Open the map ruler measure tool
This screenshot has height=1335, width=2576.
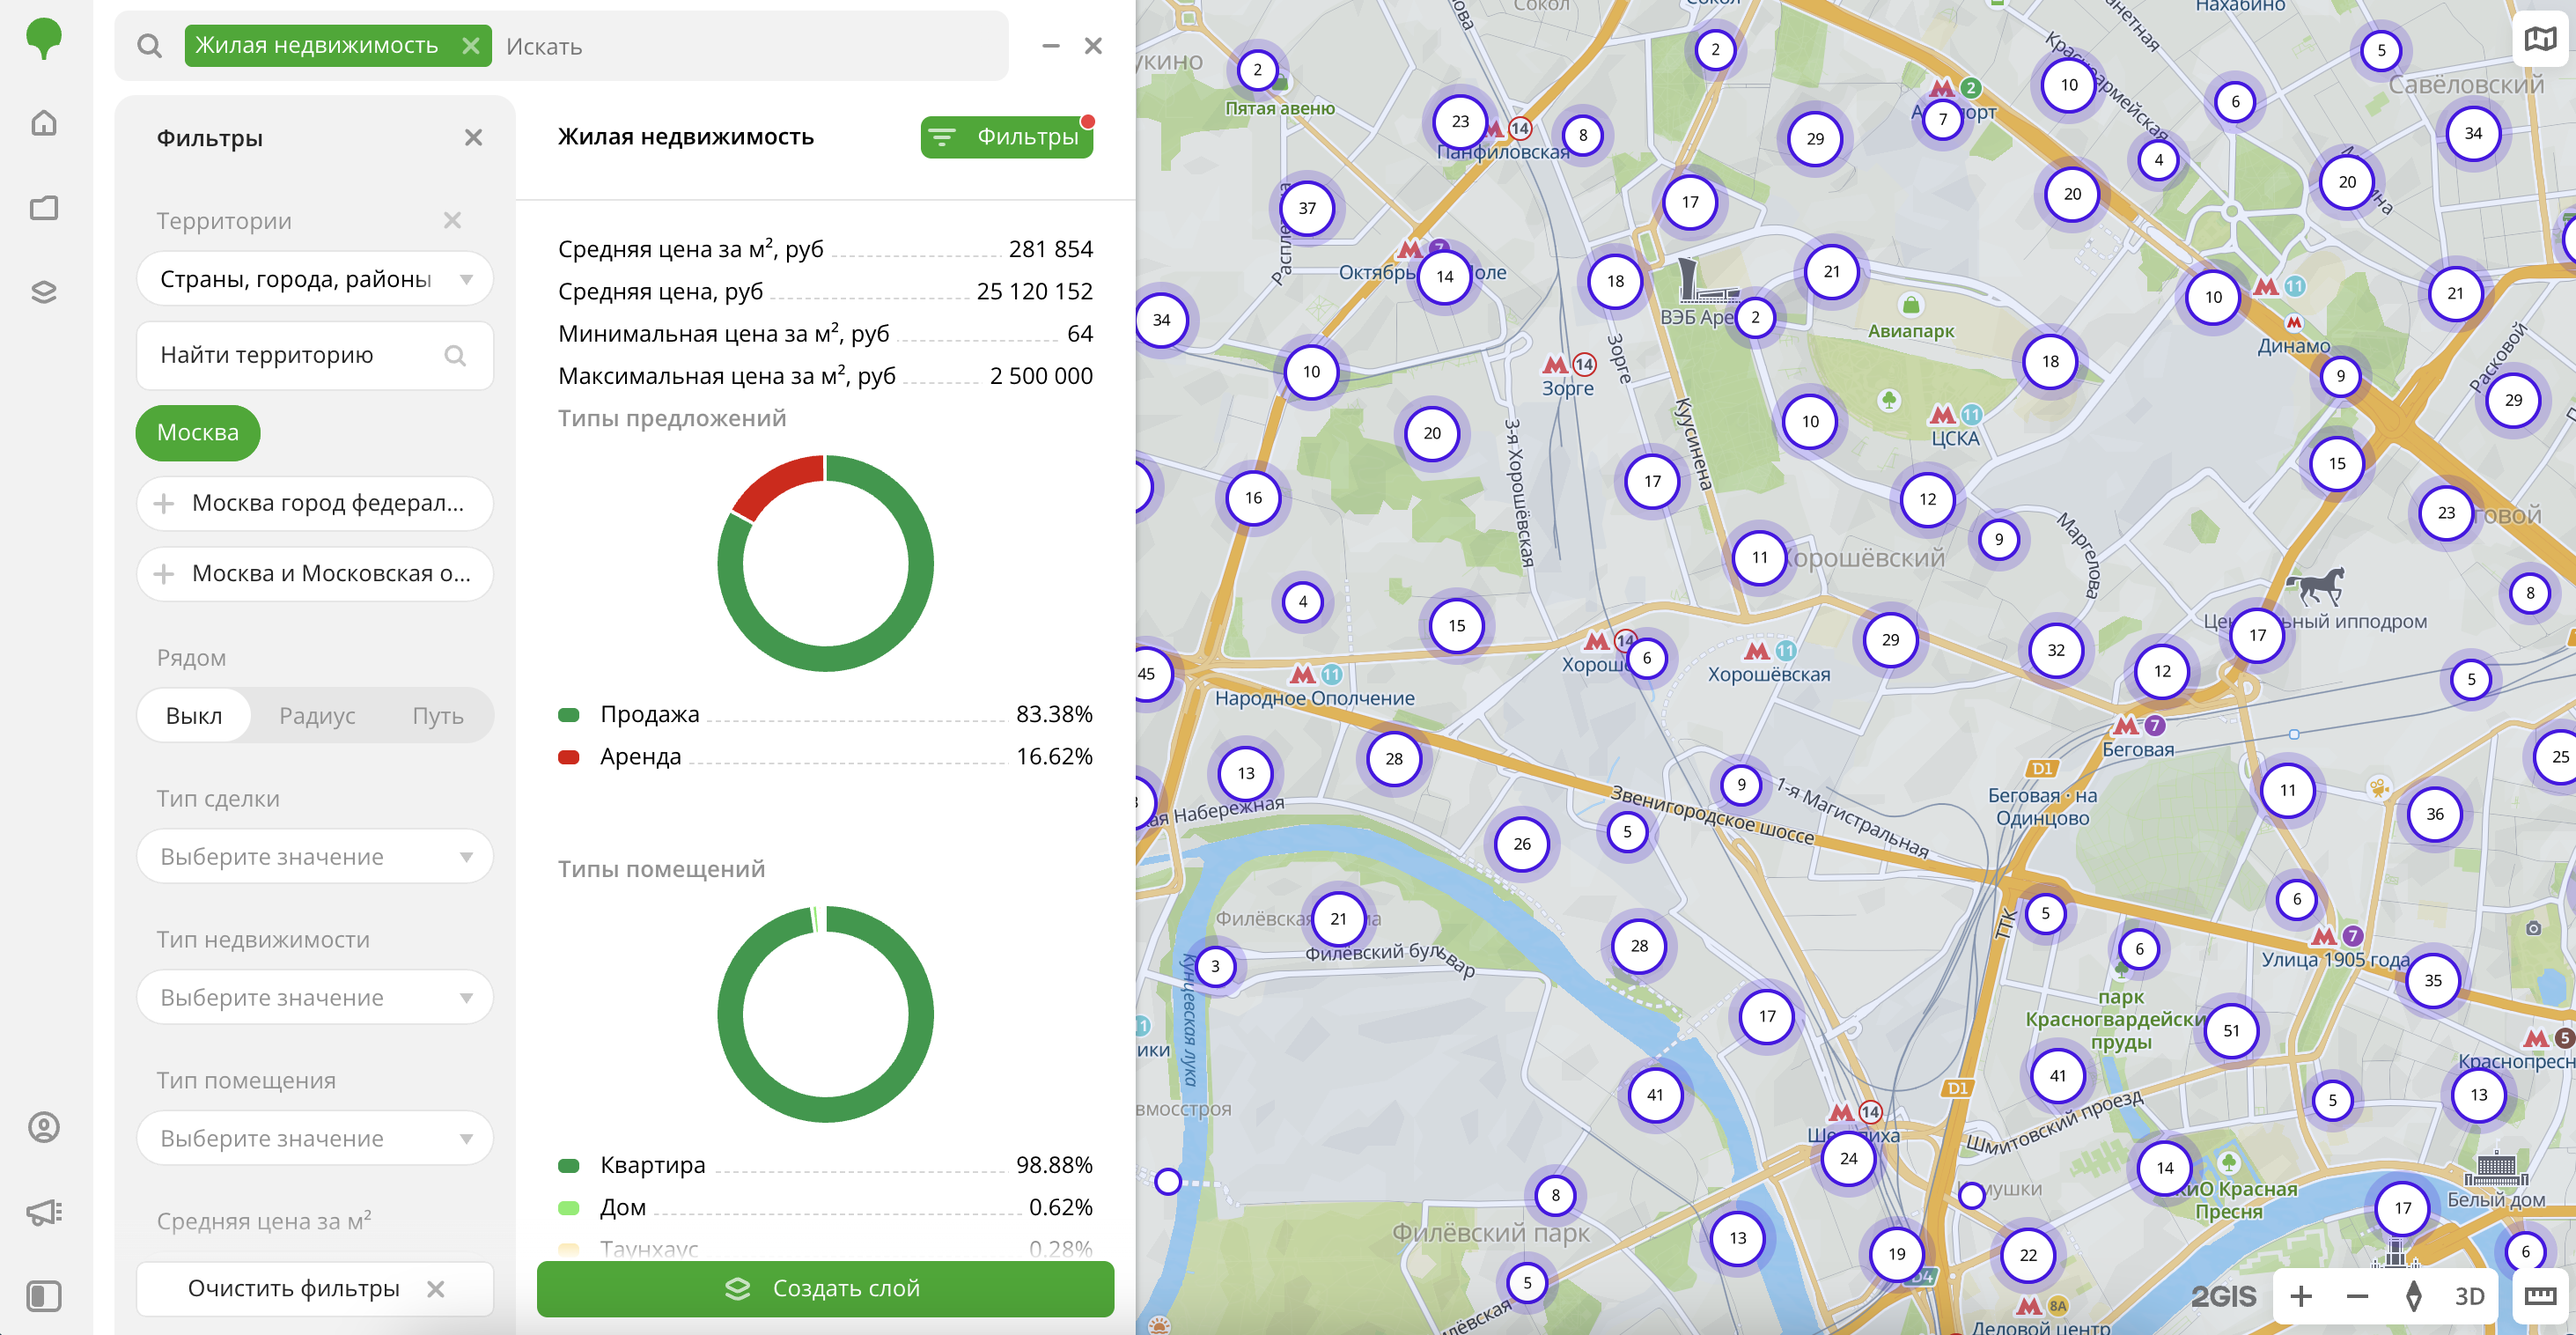click(2540, 1297)
